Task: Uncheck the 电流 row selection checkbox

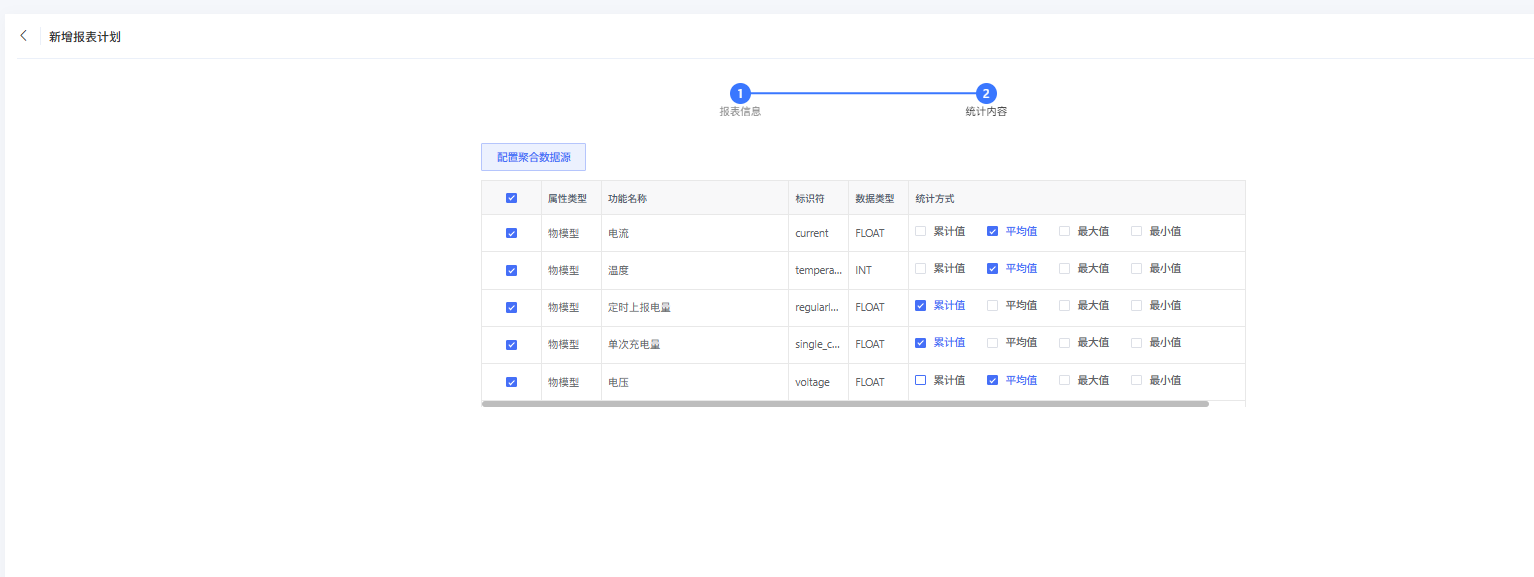Action: coord(512,233)
